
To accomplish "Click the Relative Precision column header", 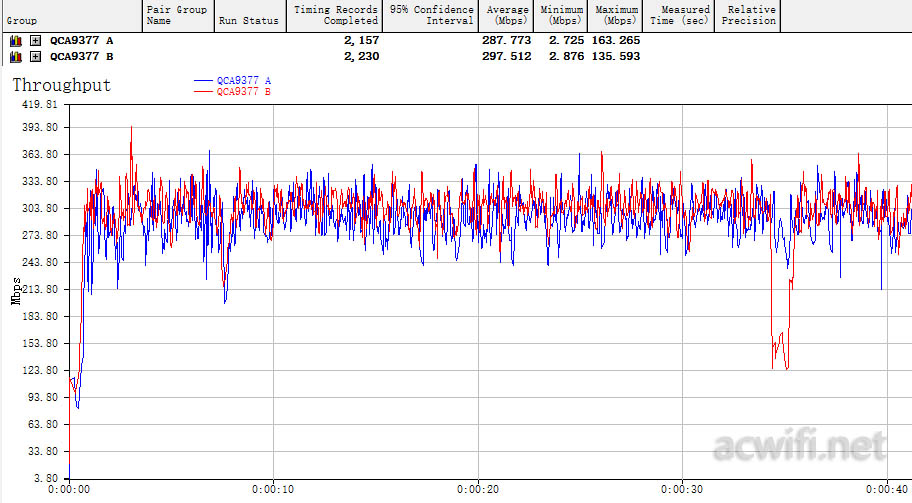I will pos(747,16).
